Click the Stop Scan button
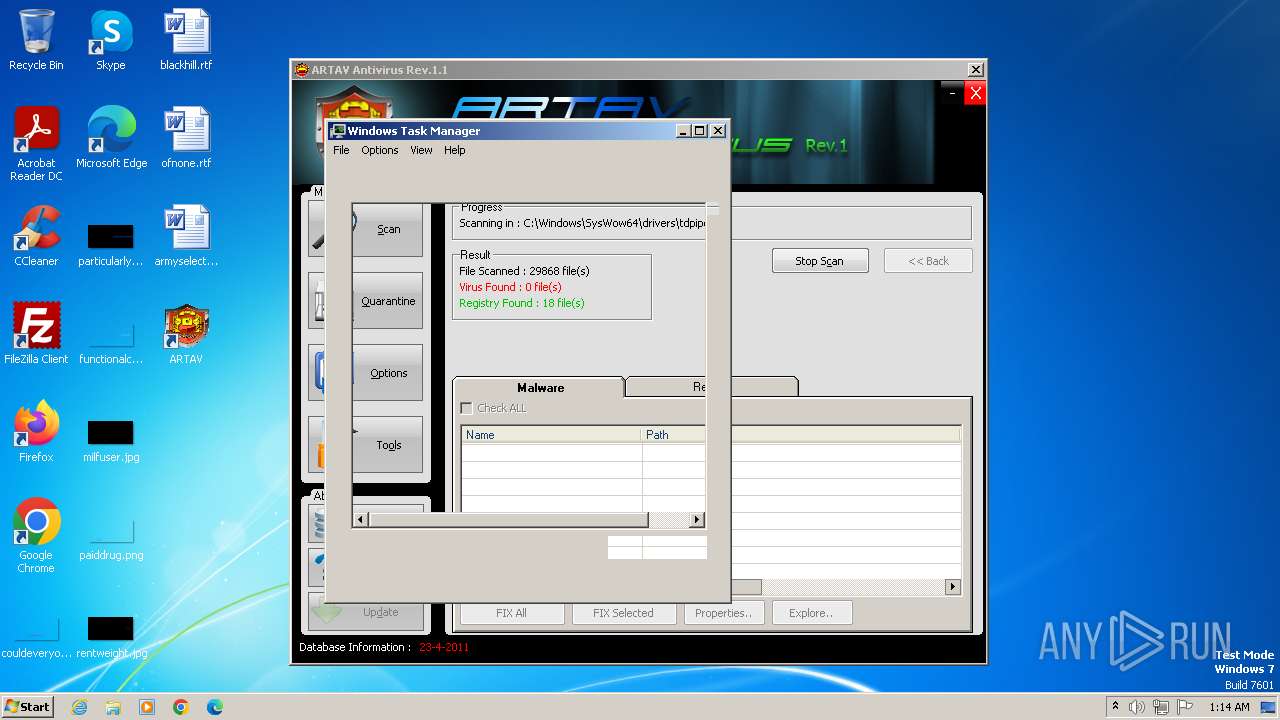This screenshot has width=1280, height=720. (x=819, y=261)
